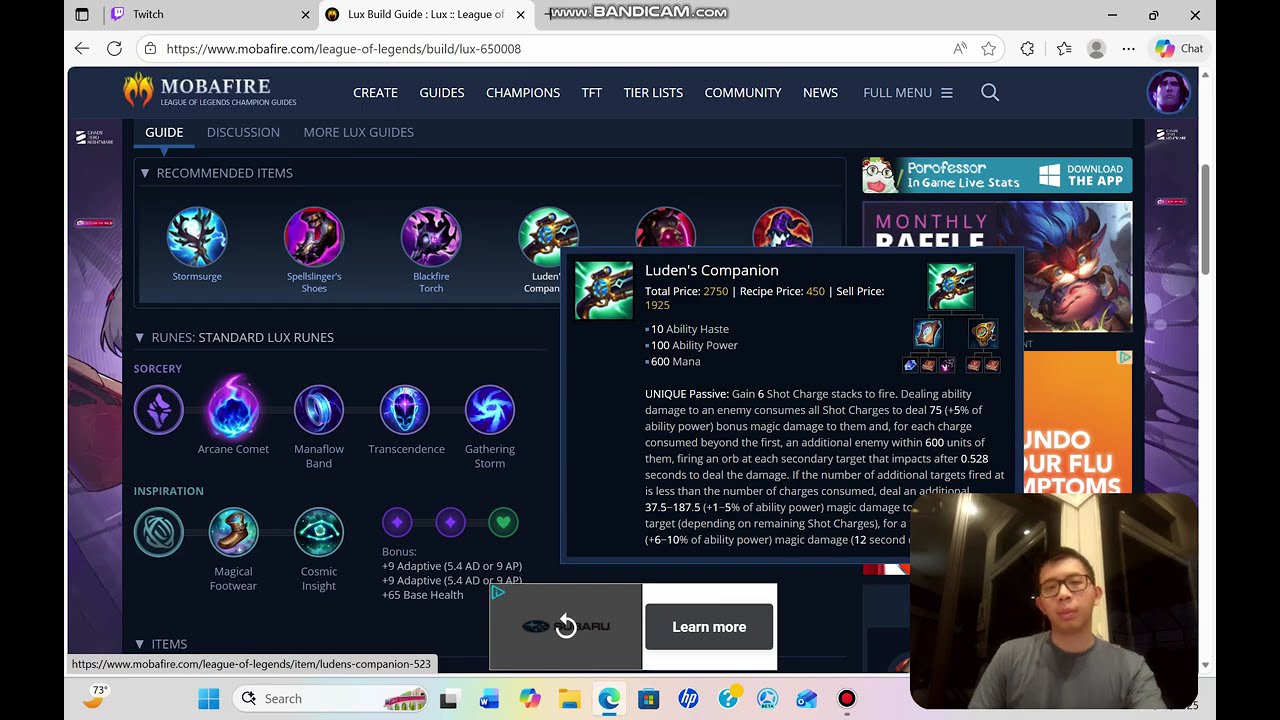Click the scrollbar down arrow
1280x720 pixels.
[x=1205, y=665]
